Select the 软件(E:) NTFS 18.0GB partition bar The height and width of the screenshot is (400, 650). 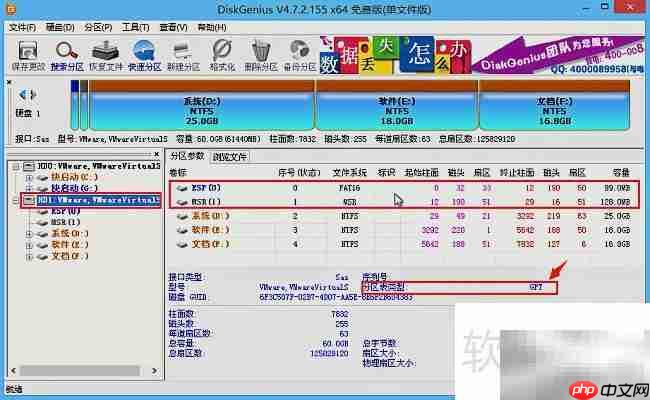[397, 105]
